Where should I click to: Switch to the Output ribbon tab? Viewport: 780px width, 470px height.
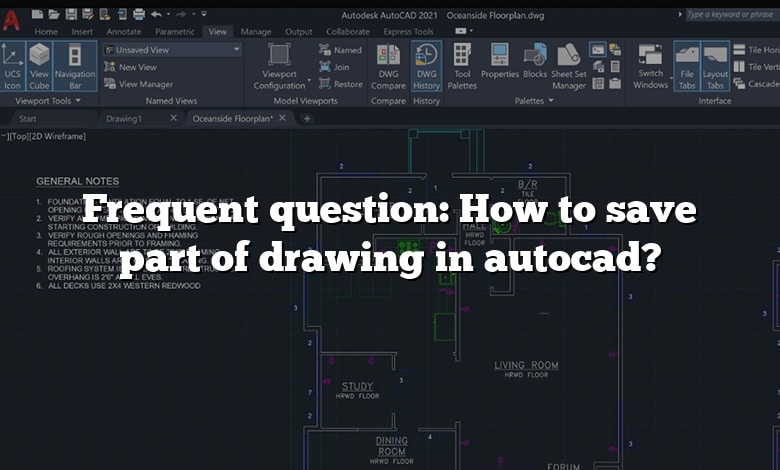(298, 31)
